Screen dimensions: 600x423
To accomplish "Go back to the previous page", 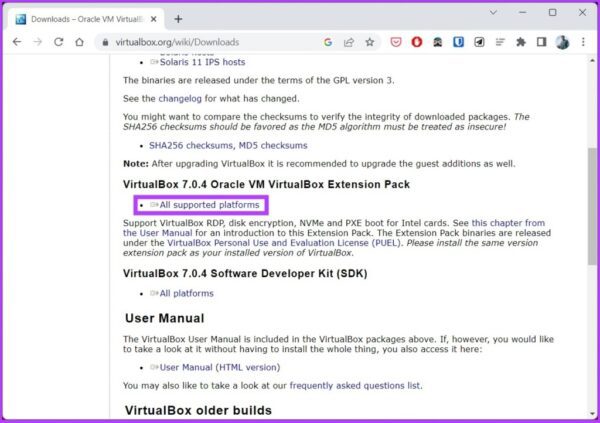I will [17, 42].
